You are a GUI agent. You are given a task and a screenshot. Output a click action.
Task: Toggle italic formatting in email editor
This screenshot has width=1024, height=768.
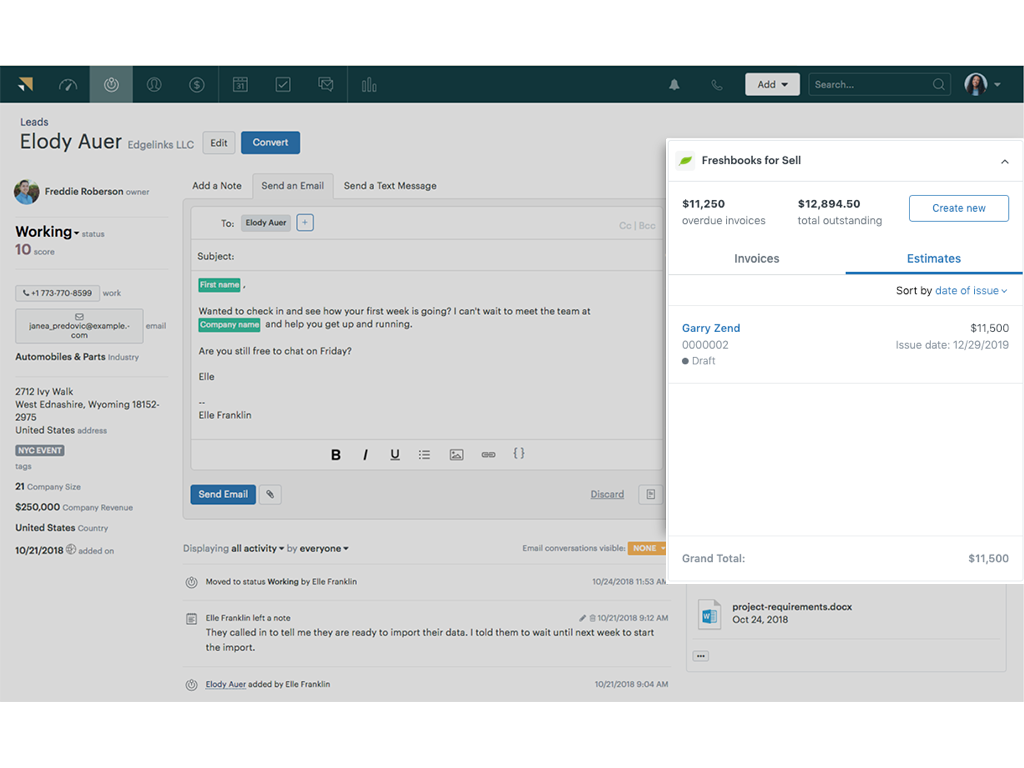365,454
